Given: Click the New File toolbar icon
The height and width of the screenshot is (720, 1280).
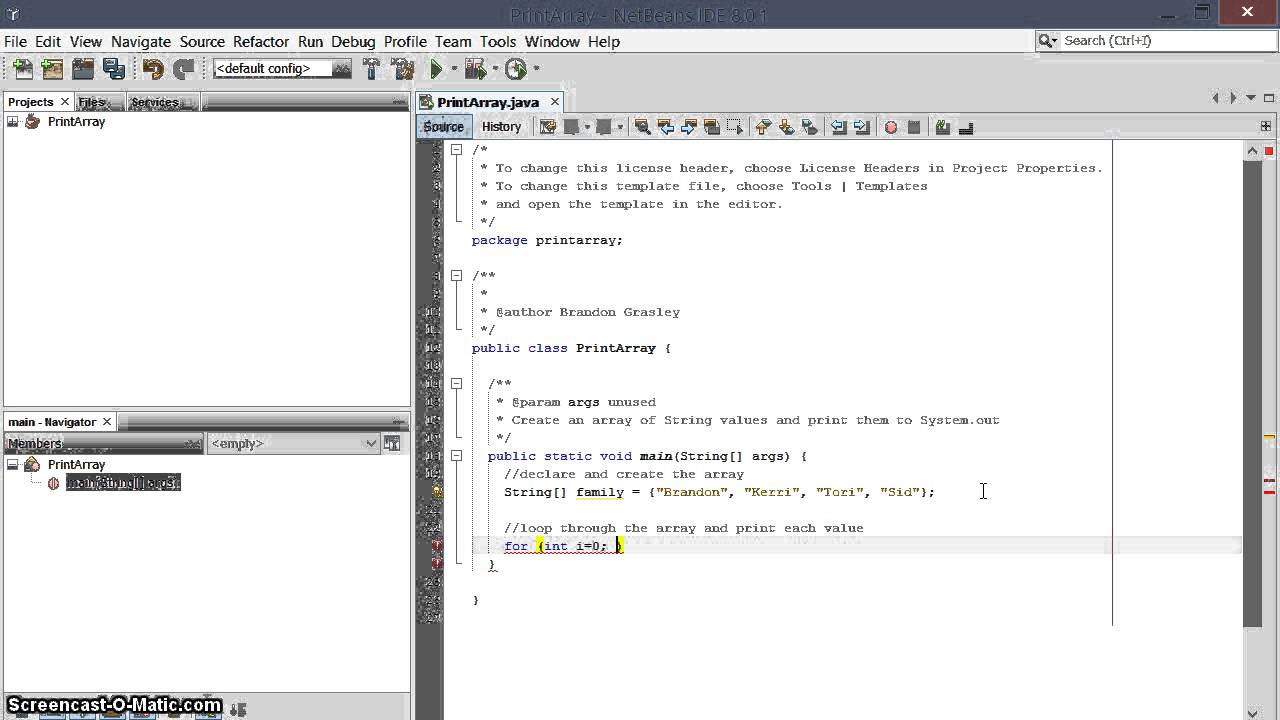Looking at the screenshot, I should pos(22,69).
